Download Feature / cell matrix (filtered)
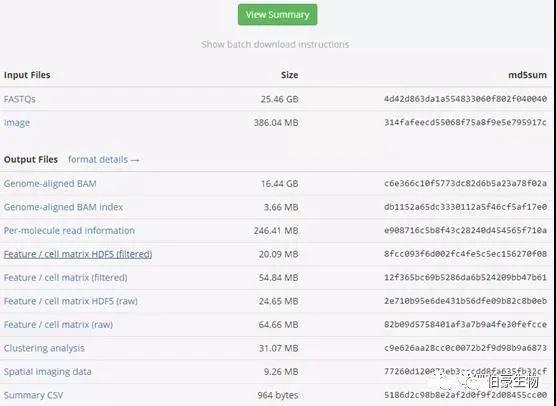This screenshot has width=556, height=406. click(x=66, y=278)
